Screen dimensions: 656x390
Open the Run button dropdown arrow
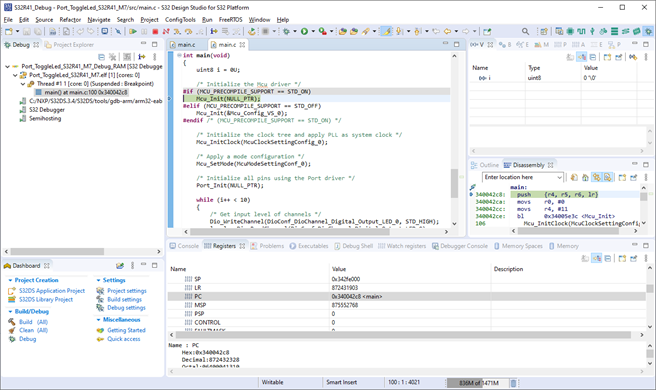pyautogui.click(x=313, y=31)
